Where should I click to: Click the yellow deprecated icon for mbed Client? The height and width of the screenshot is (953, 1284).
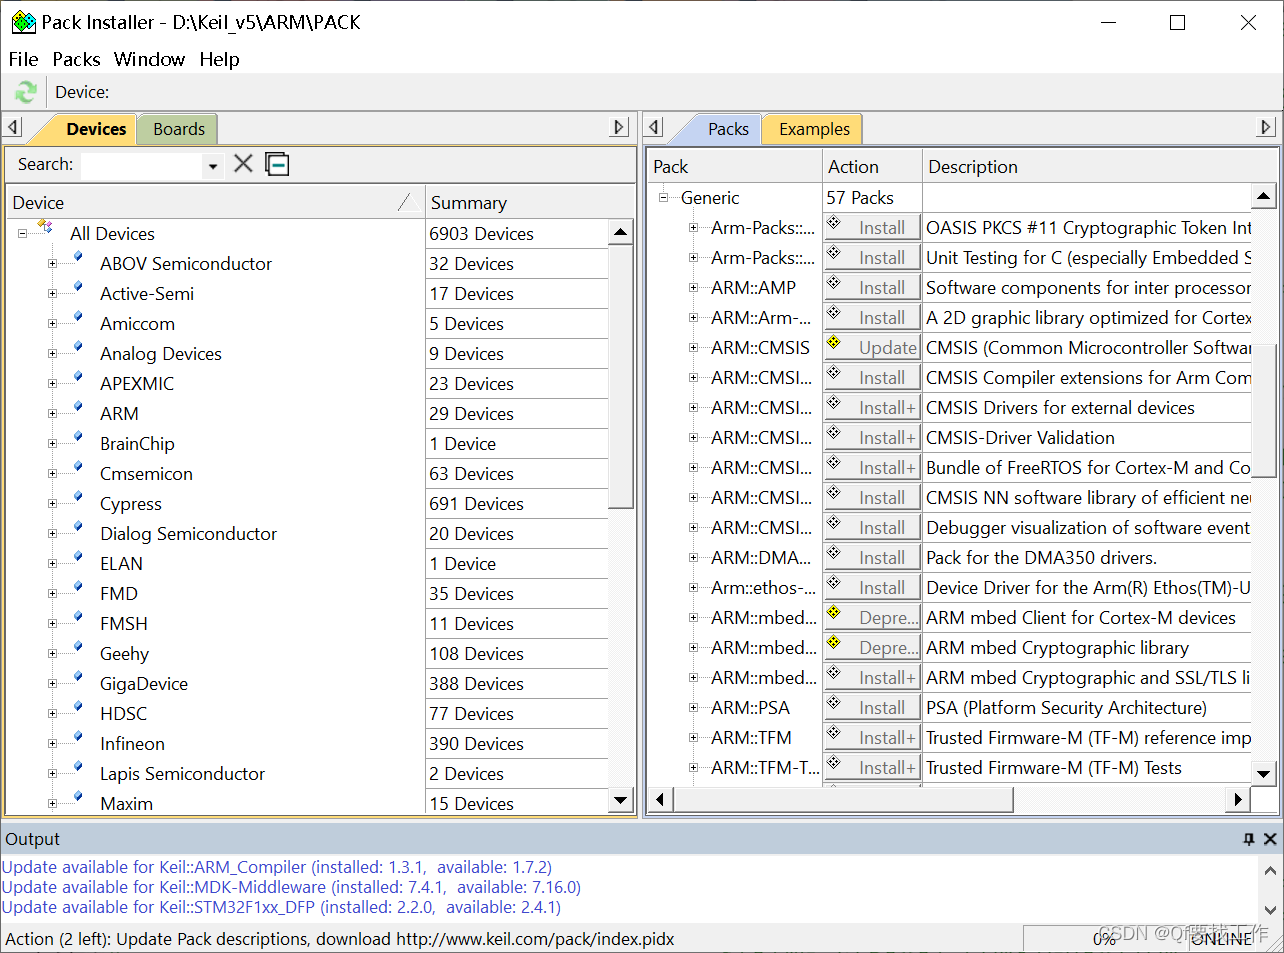(x=834, y=614)
